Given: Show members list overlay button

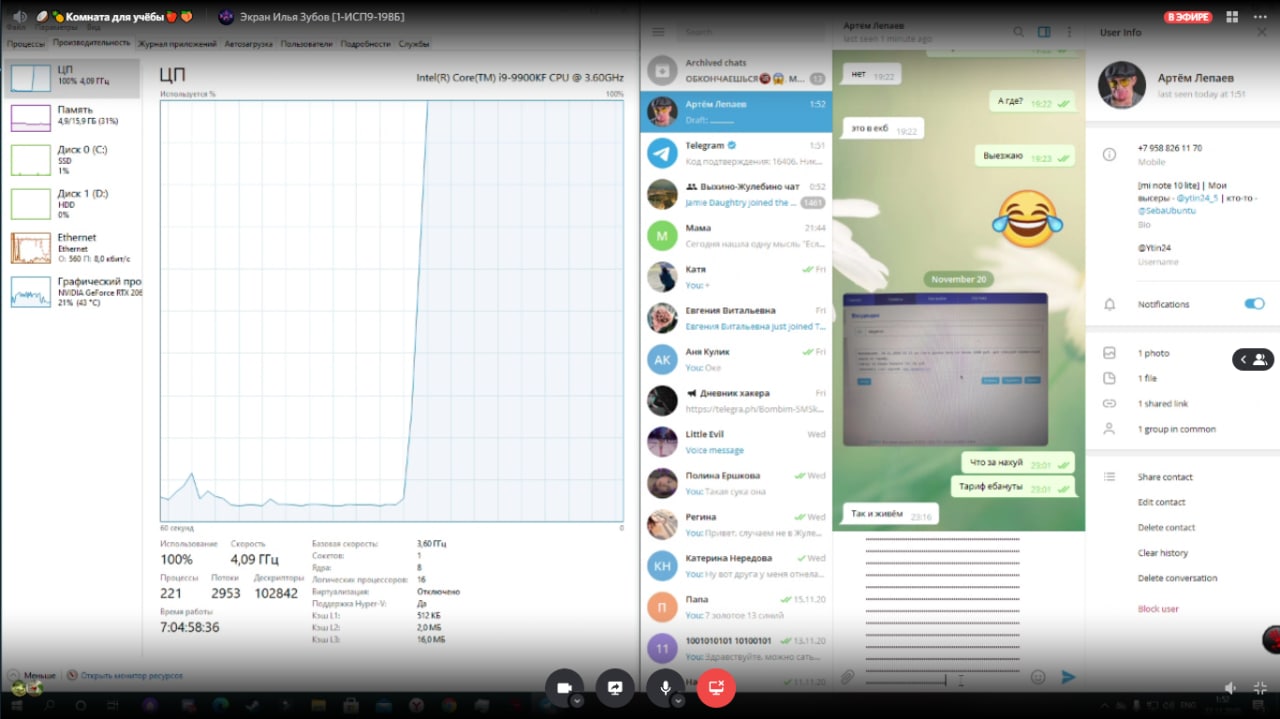Looking at the screenshot, I should coord(1253,359).
